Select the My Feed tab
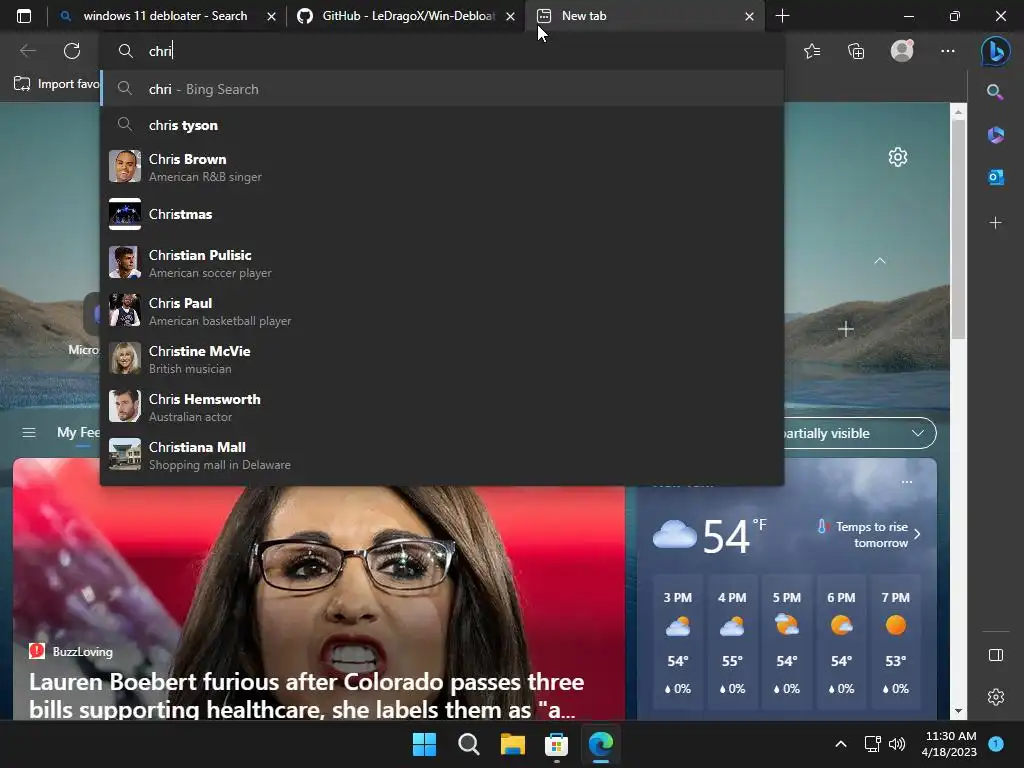Screen dimensions: 1024x768 tap(78, 432)
